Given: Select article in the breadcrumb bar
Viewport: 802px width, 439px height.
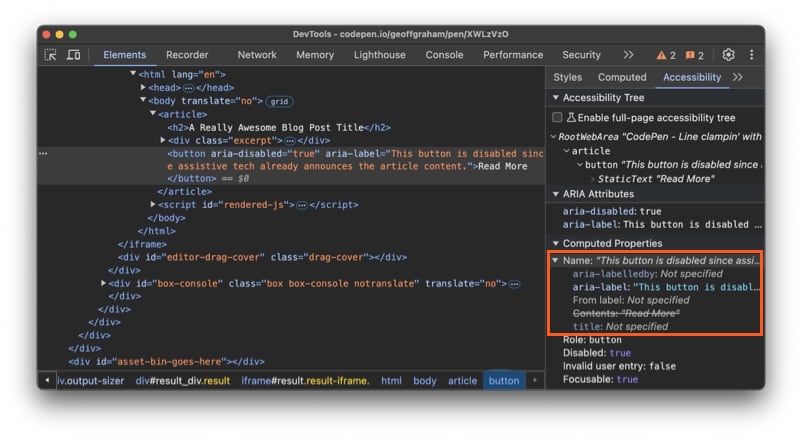Looking at the screenshot, I should click(x=462, y=381).
